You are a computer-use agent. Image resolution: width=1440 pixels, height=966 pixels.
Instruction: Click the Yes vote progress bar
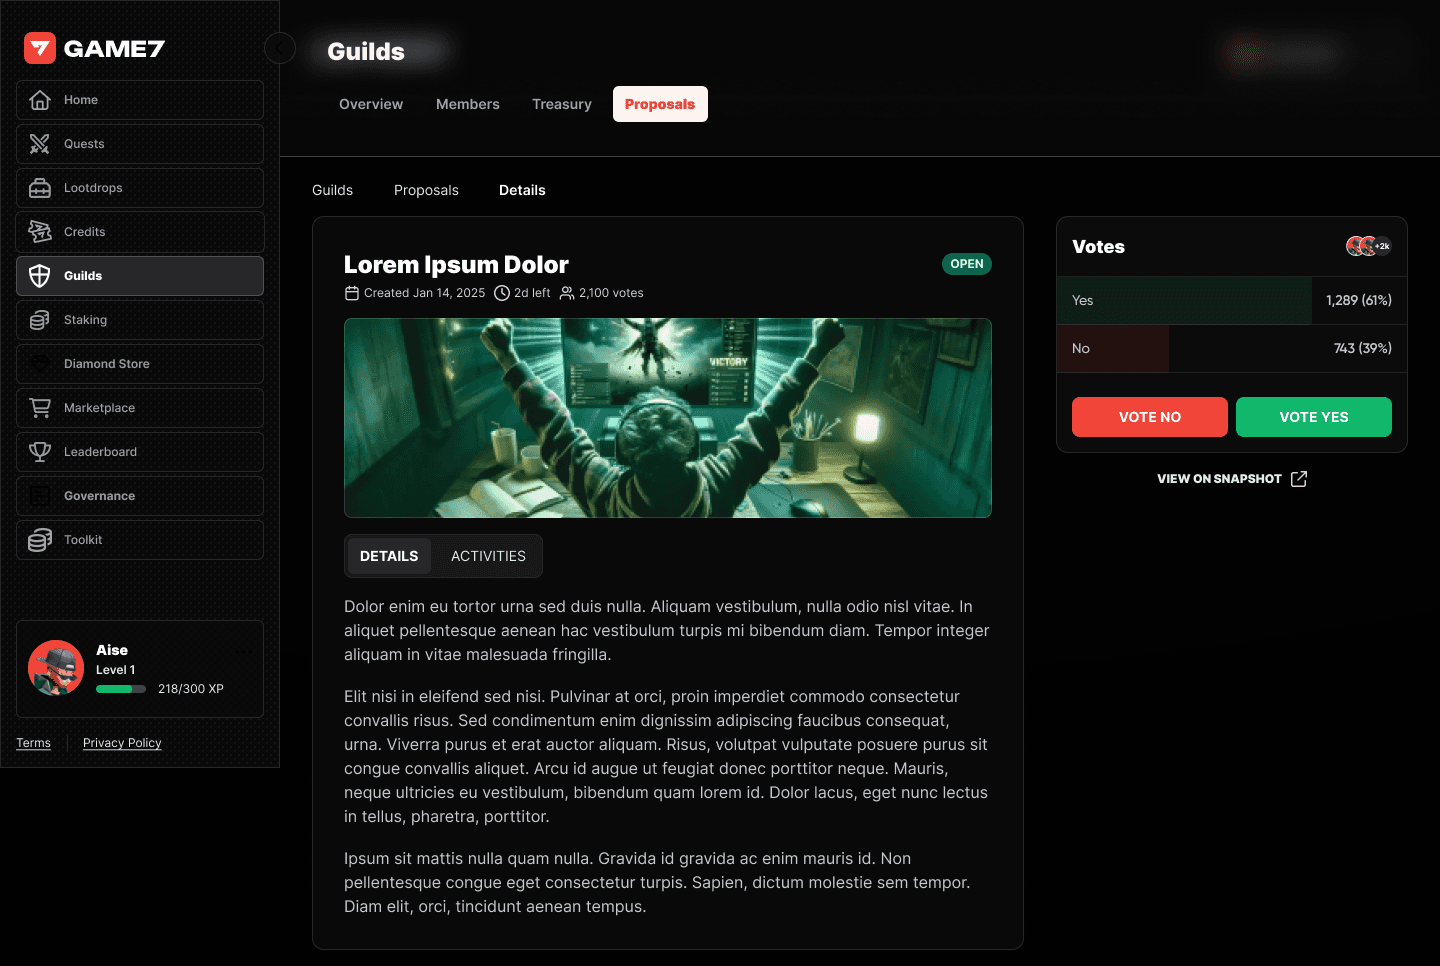coord(1232,300)
